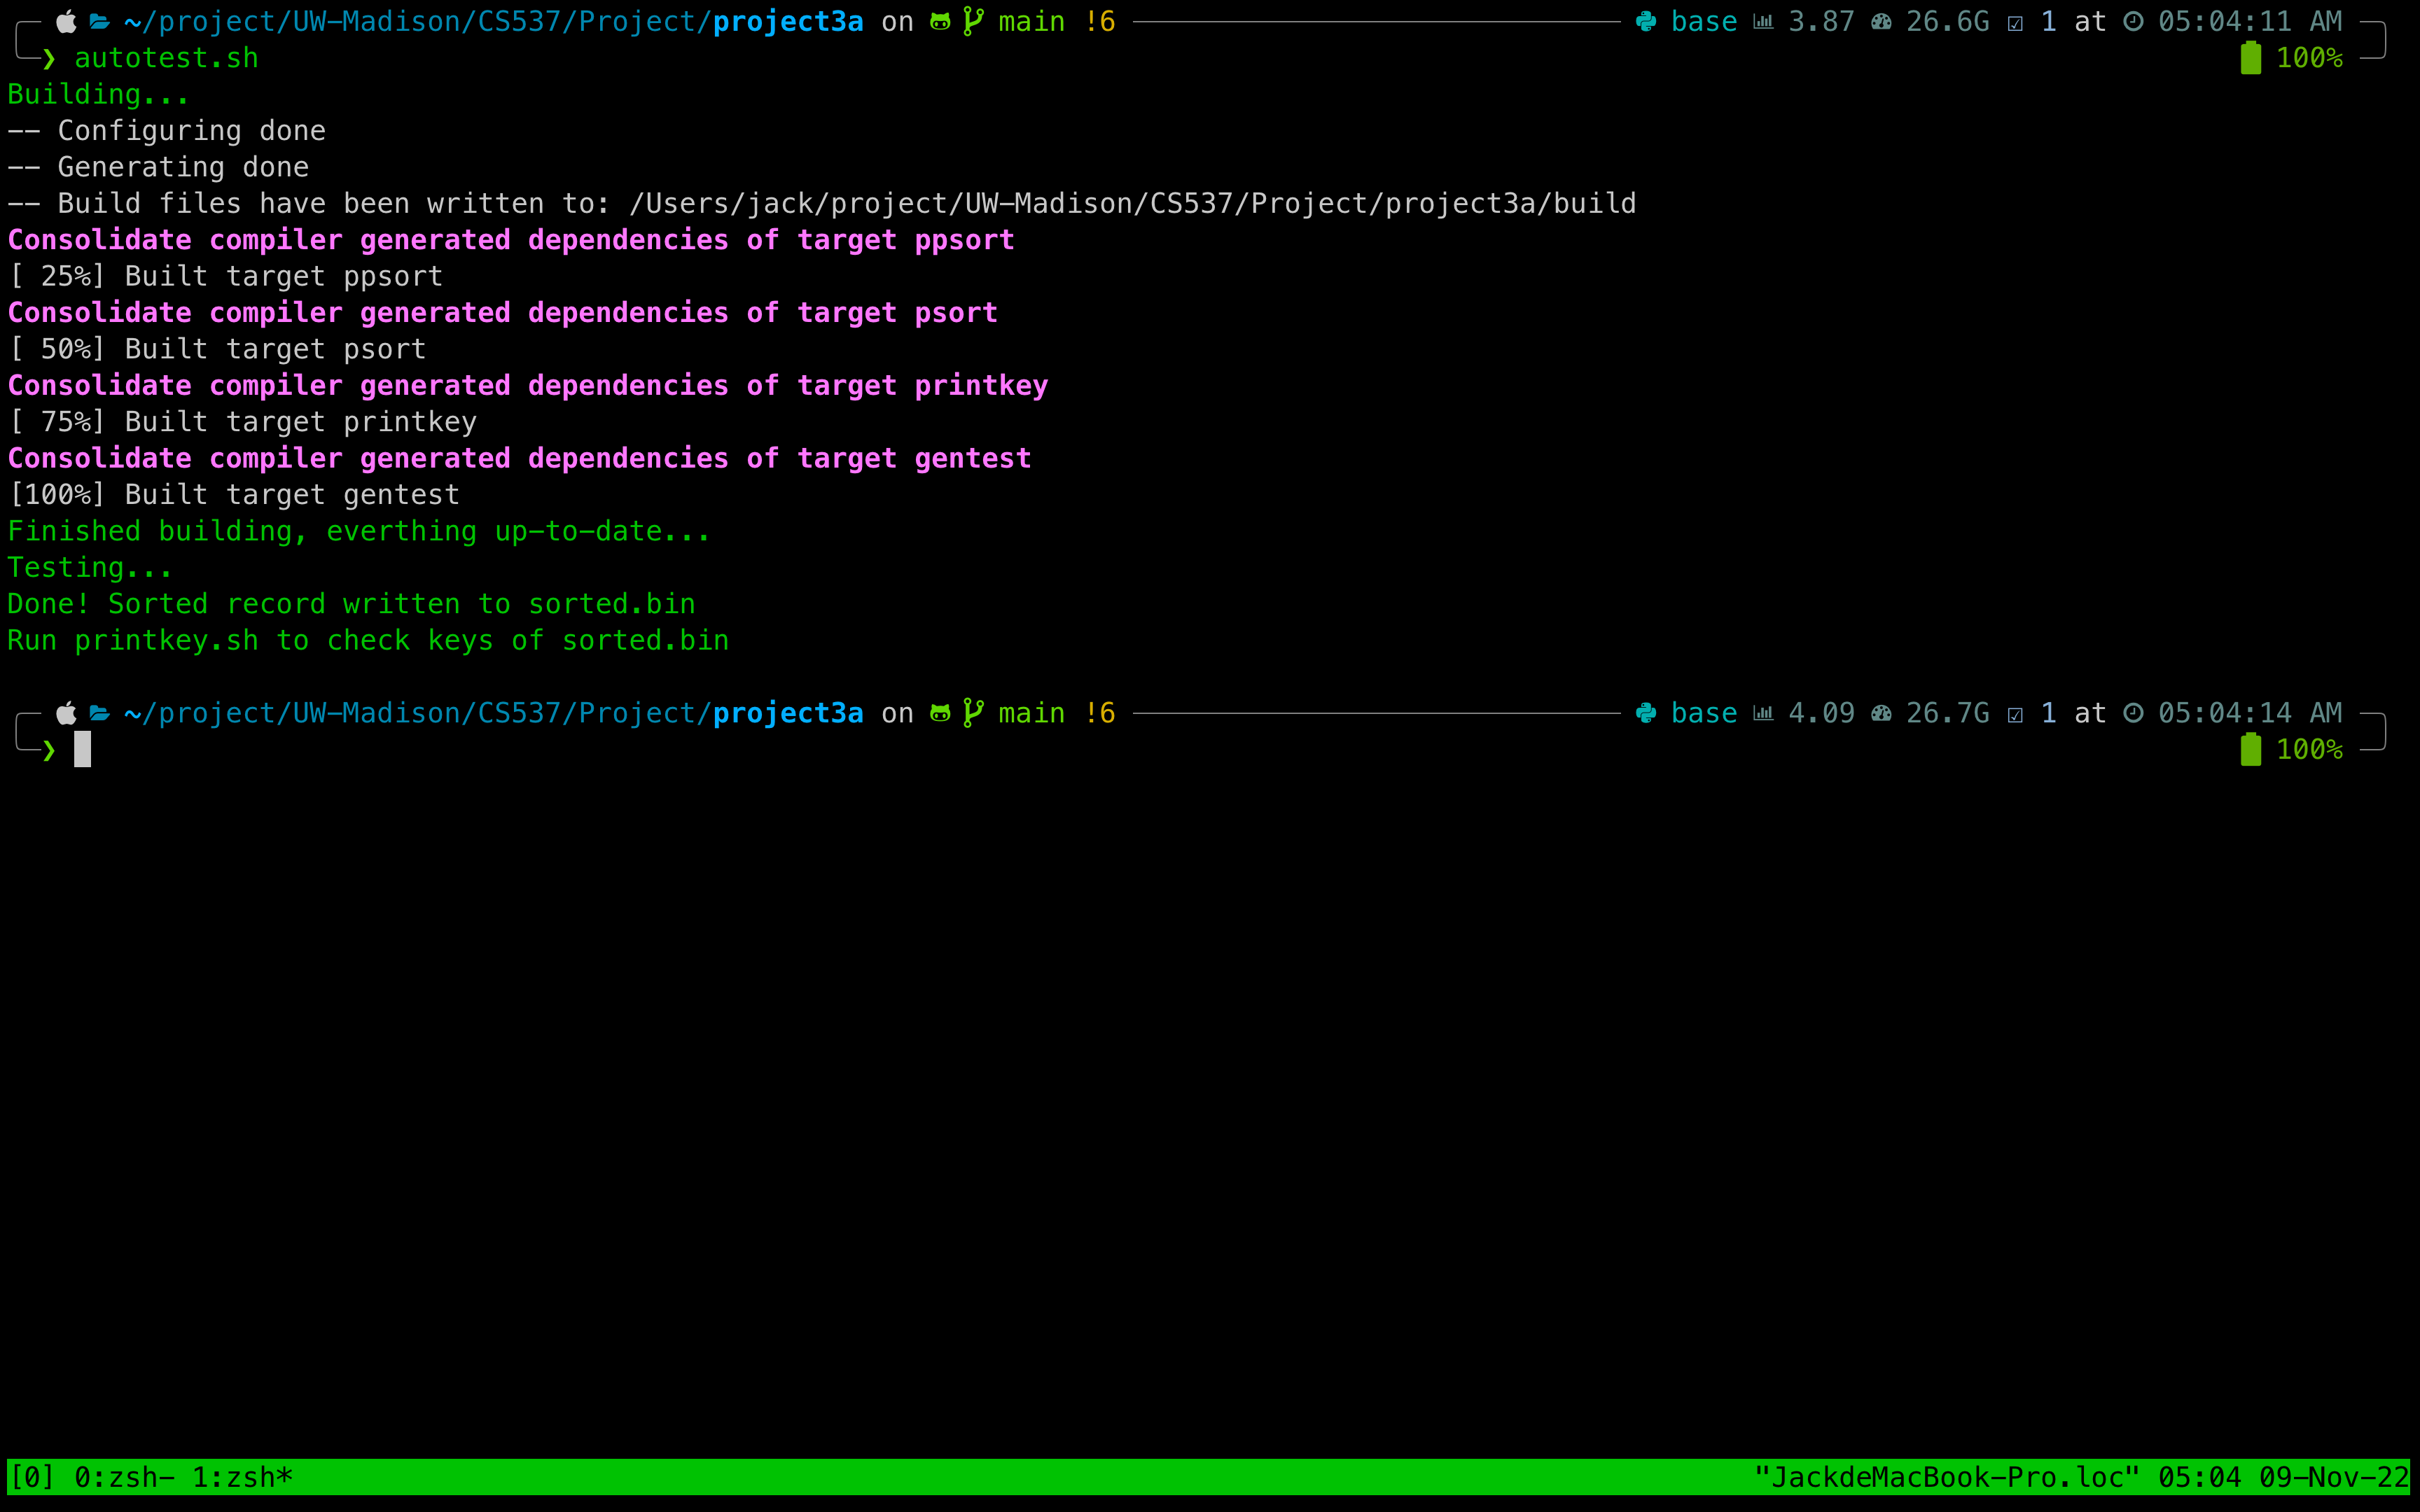2420x1512 pixels.
Task: Click the project3a directory name in second prompt
Action: [788, 714]
